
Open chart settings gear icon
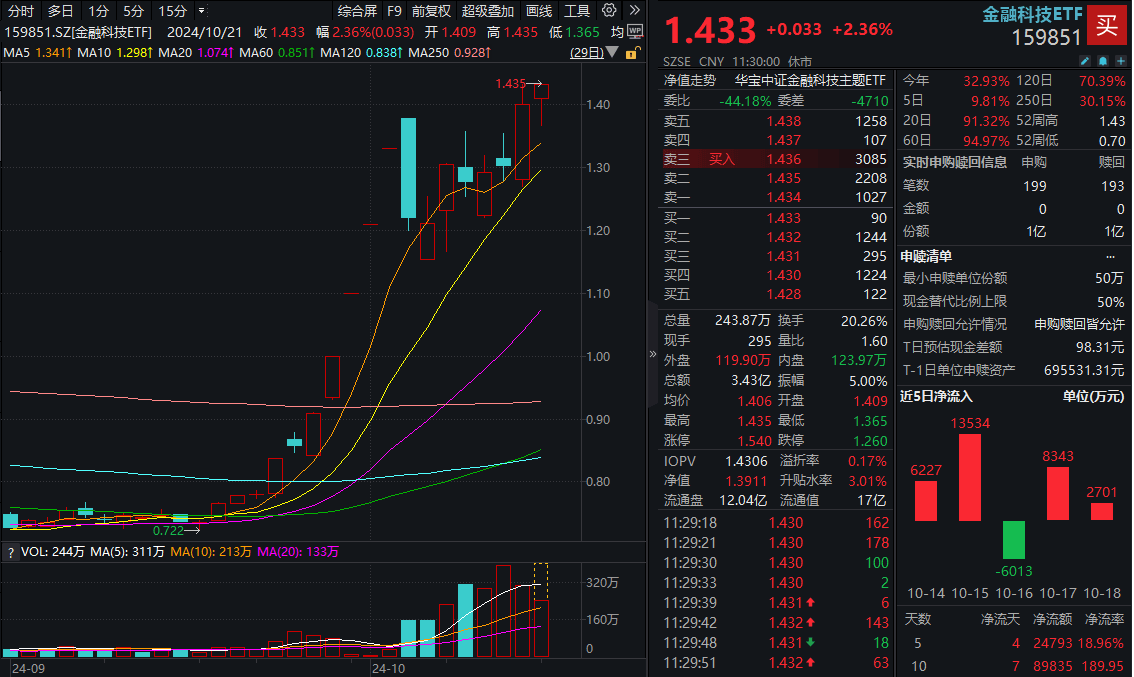609,11
